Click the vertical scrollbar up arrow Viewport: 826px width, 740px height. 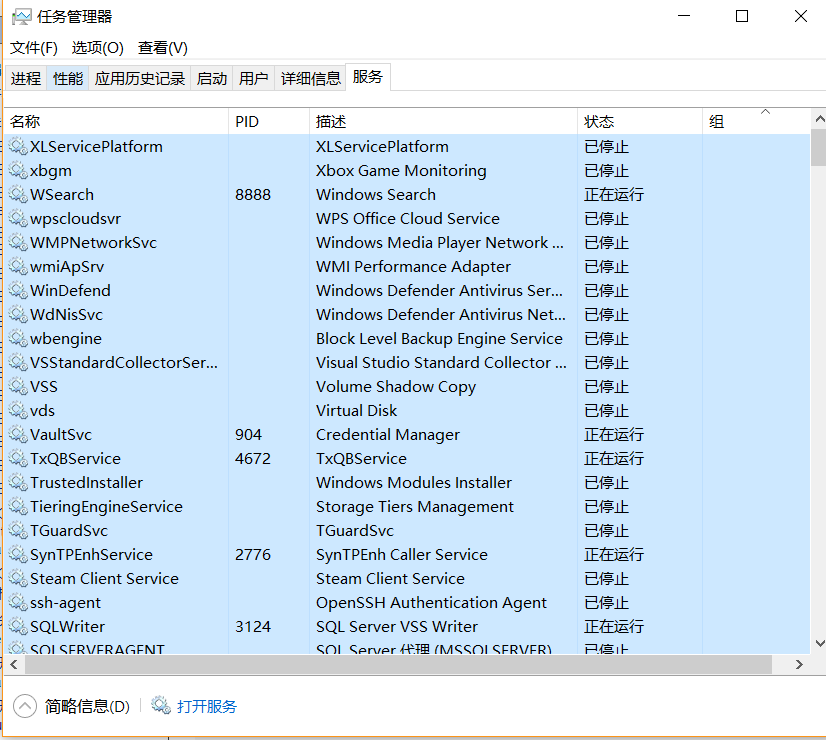click(x=819, y=119)
